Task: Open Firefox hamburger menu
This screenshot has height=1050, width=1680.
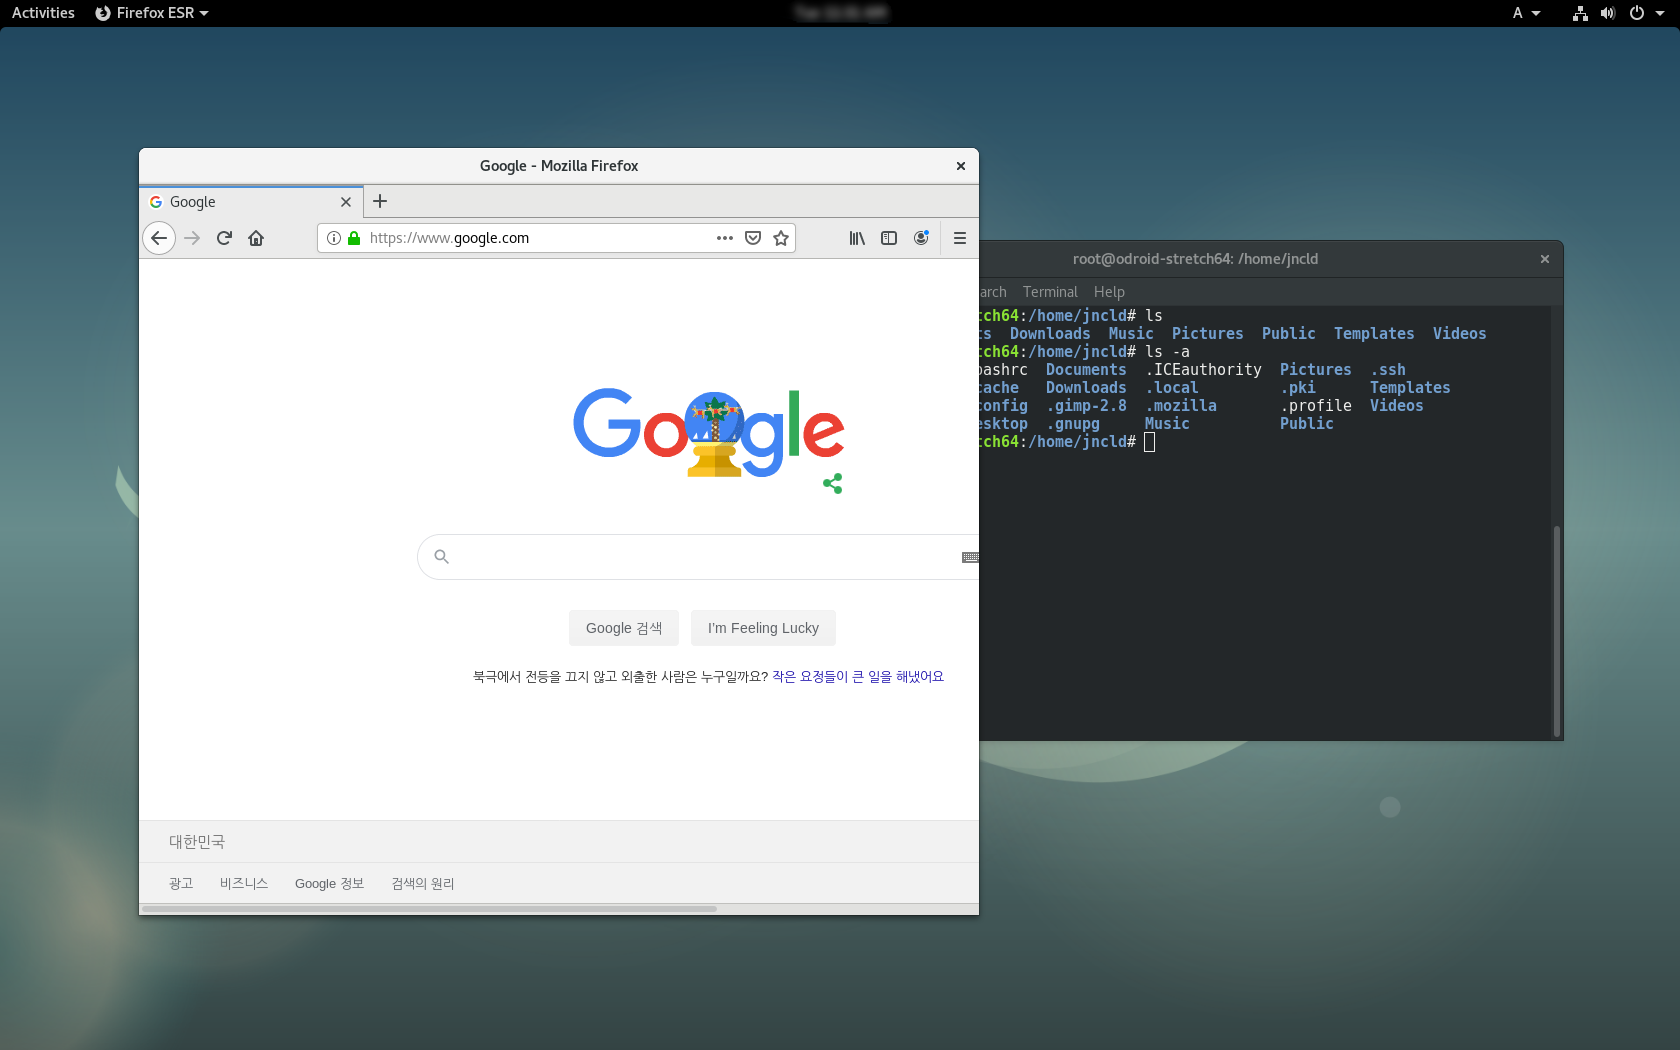Action: (960, 238)
